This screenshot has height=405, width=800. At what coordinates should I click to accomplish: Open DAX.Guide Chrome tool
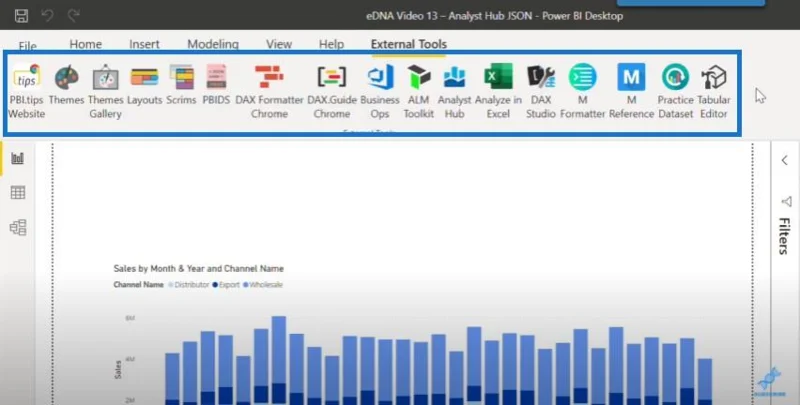(x=332, y=92)
